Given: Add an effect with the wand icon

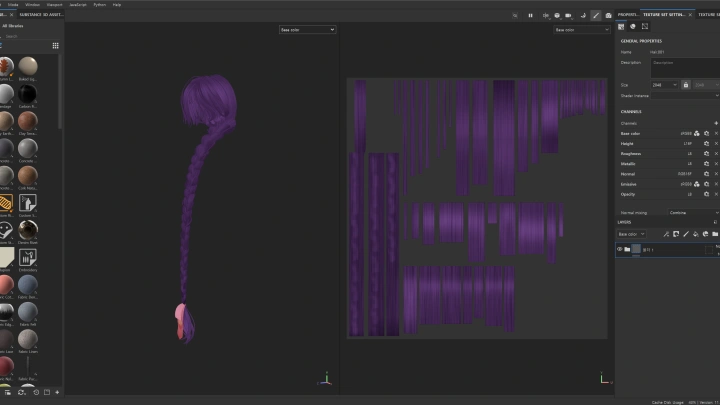Looking at the screenshot, I should pyautogui.click(x=666, y=234).
